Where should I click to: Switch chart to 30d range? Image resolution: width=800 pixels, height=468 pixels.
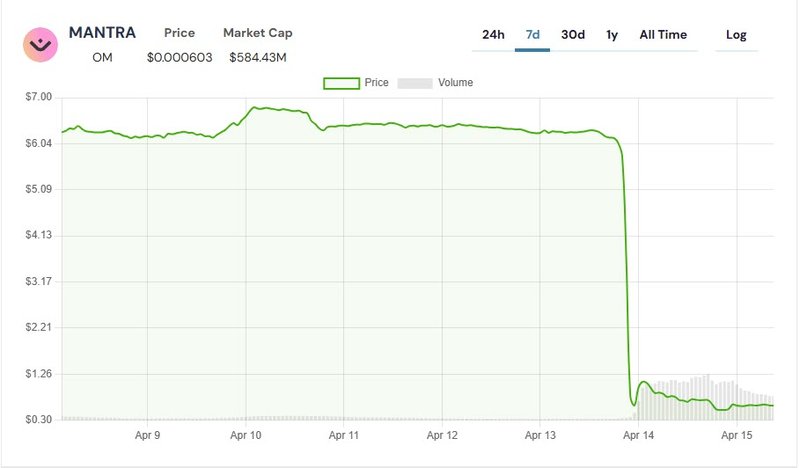coord(573,35)
